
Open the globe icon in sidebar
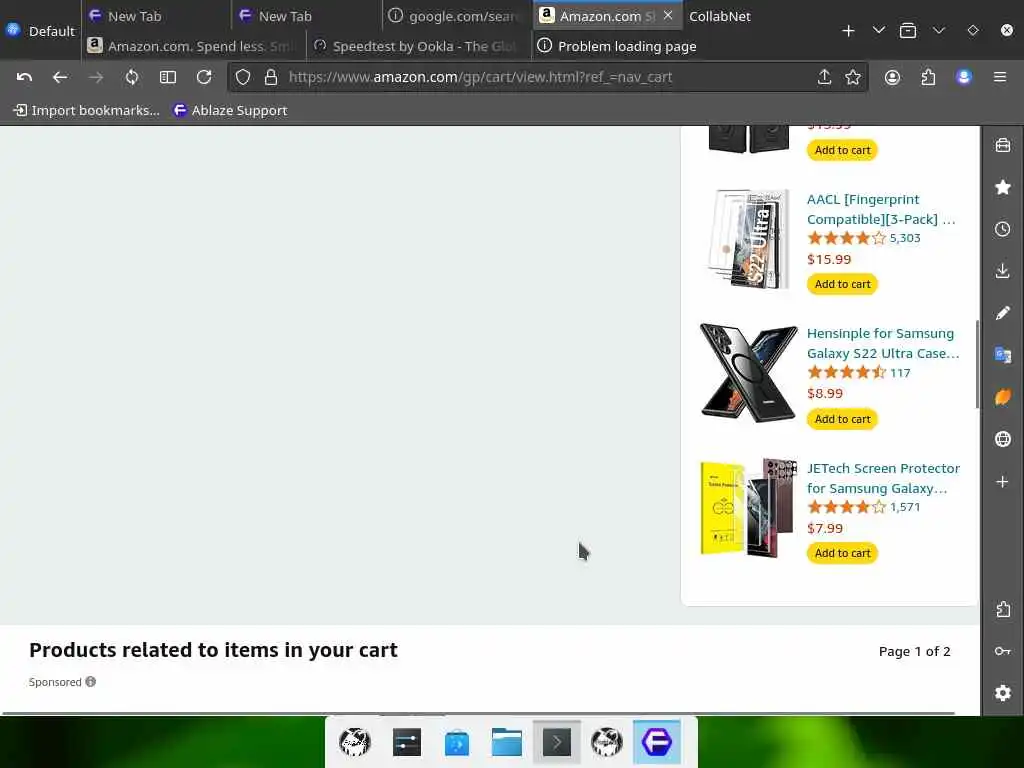click(x=1003, y=439)
